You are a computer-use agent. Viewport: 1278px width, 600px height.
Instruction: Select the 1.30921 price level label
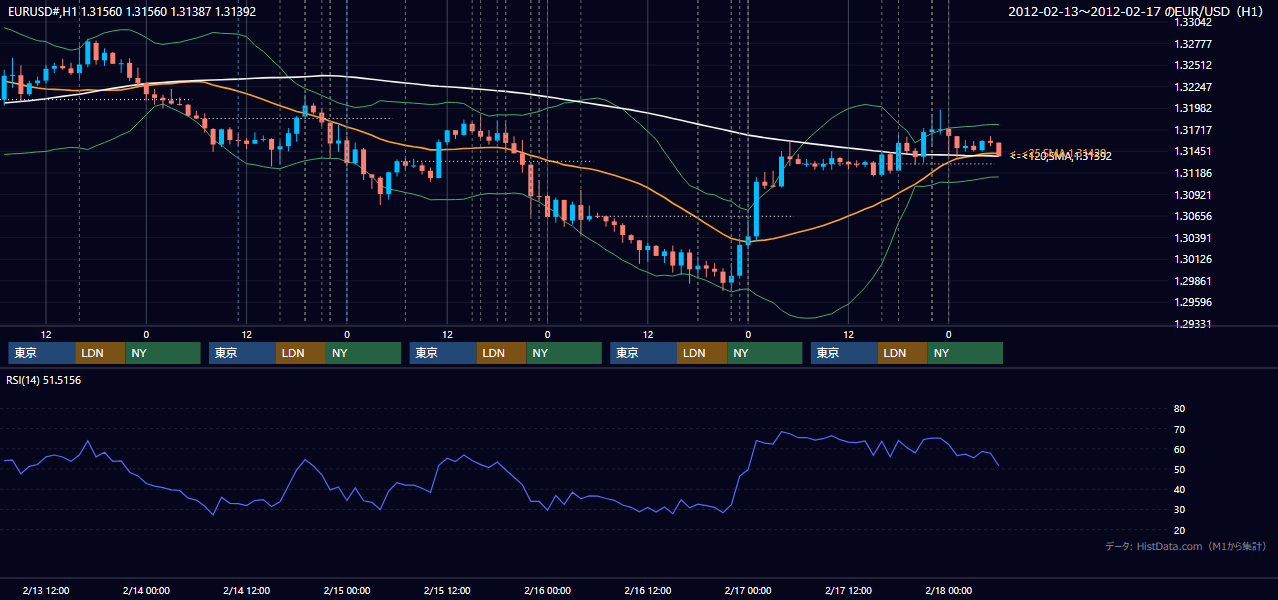pyautogui.click(x=1193, y=195)
